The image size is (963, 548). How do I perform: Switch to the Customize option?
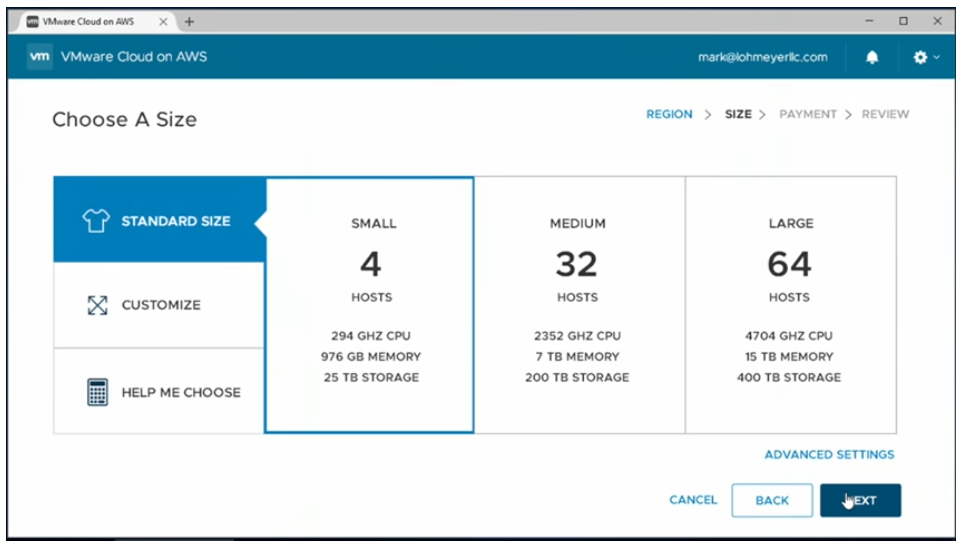[159, 305]
